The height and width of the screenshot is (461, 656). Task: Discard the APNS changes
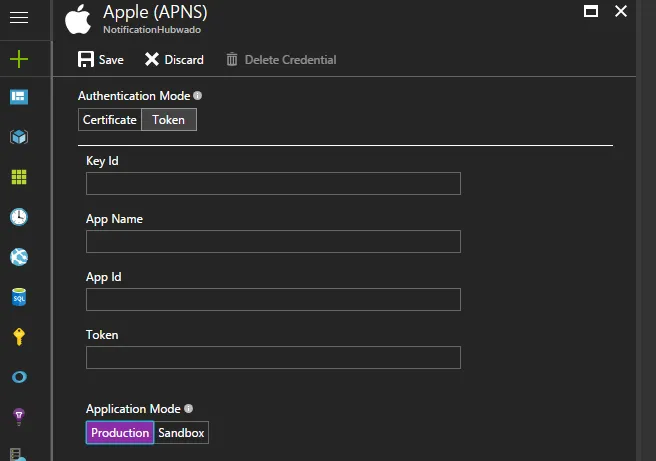click(x=174, y=59)
